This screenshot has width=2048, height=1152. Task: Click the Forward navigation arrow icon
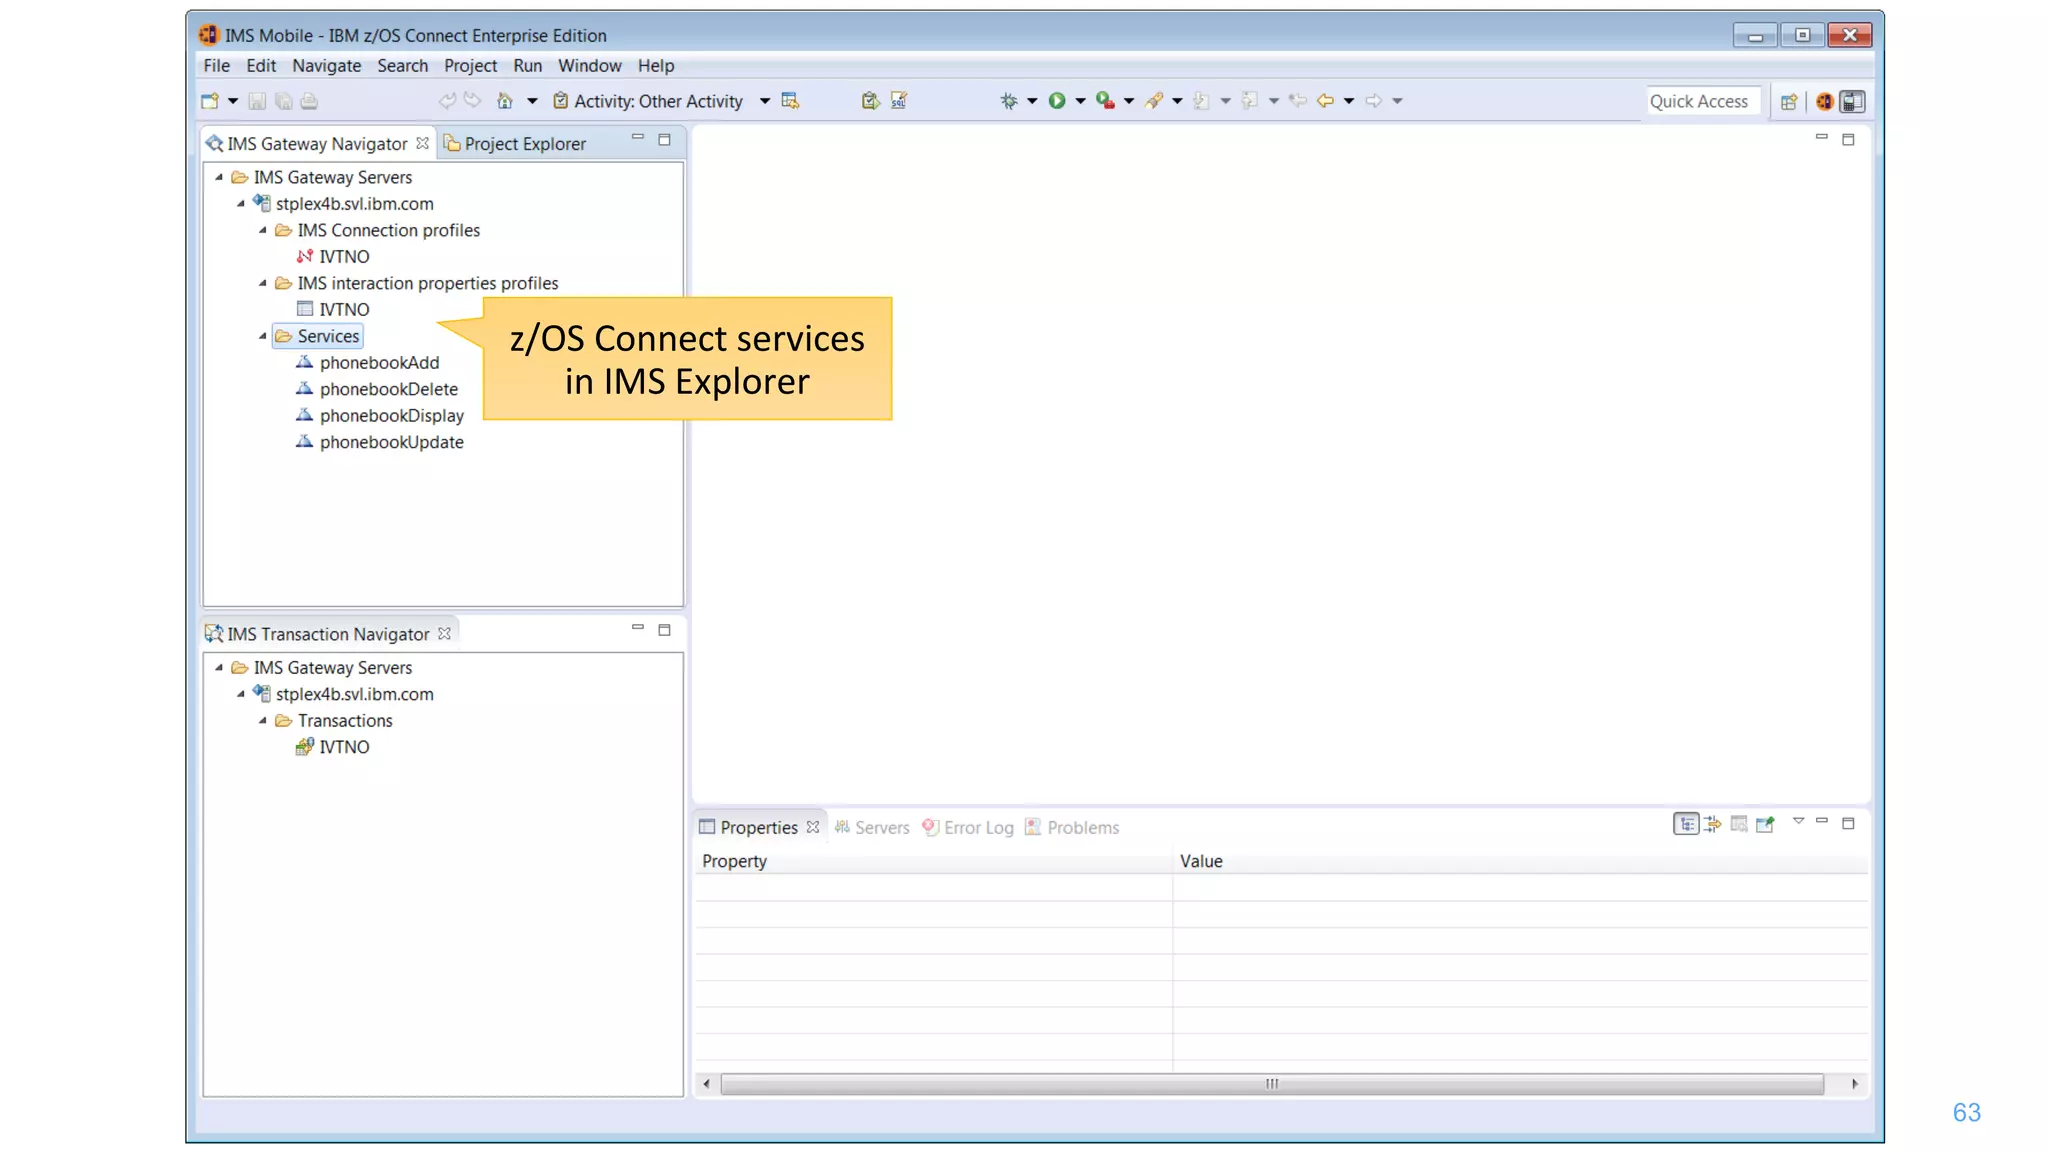1374,101
